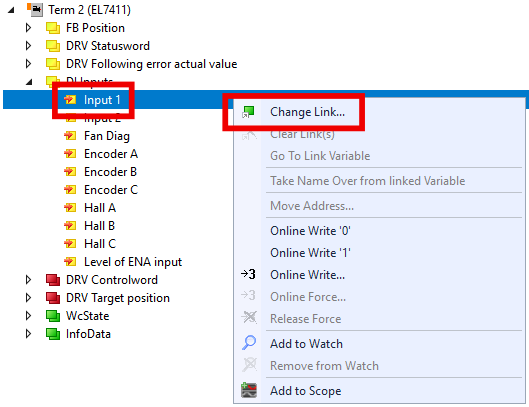Screen dimensions: 529x407
Task: Click the green Change Link icon
Action: [249, 112]
